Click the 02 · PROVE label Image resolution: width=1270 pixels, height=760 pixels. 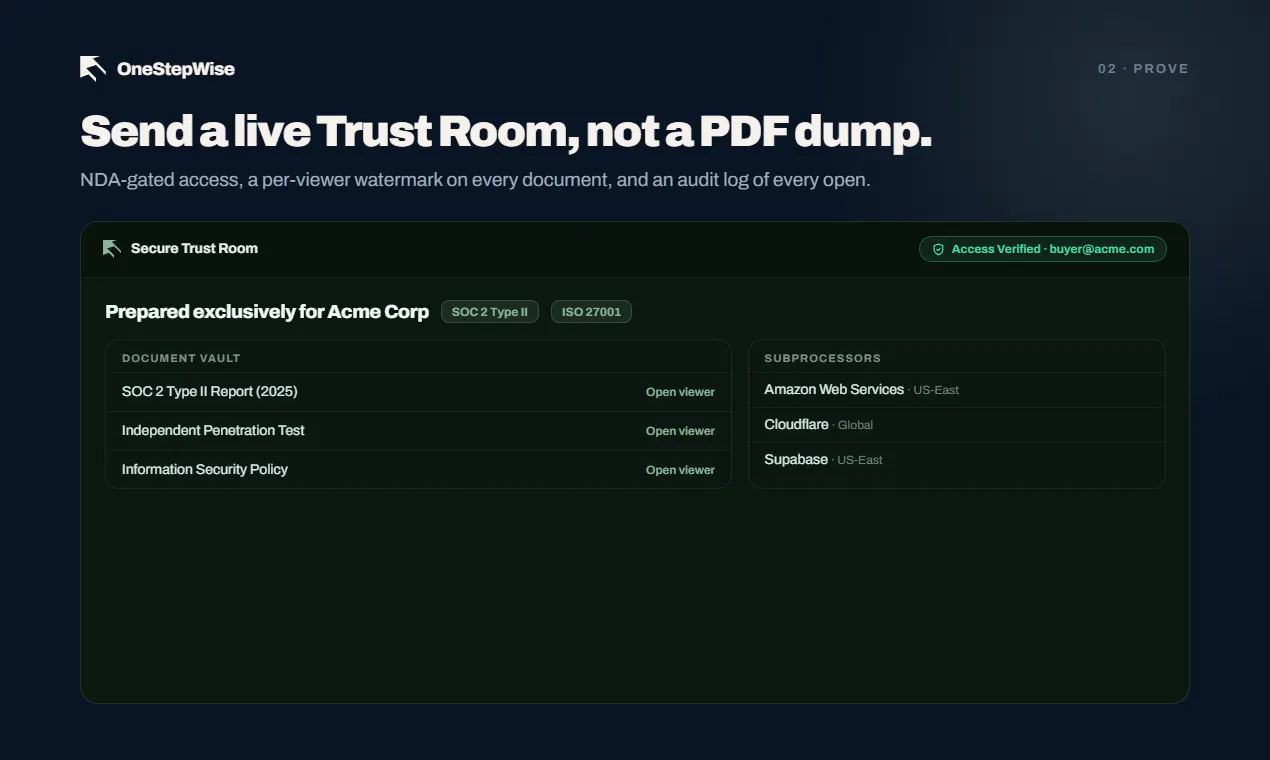(x=1143, y=69)
